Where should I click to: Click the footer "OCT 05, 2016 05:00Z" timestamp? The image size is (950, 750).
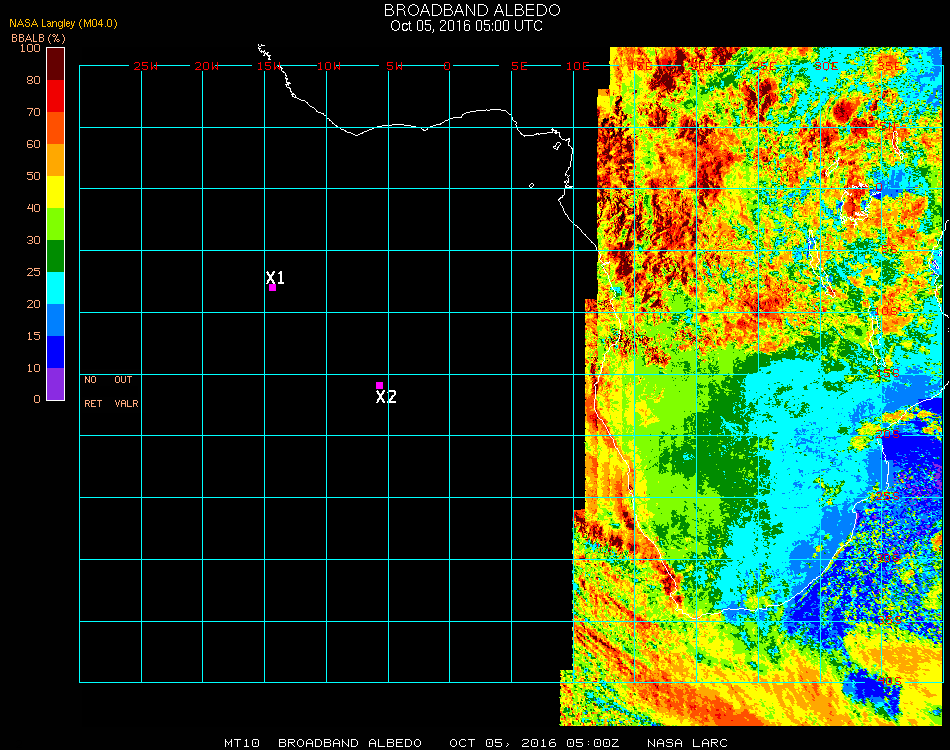point(534,743)
